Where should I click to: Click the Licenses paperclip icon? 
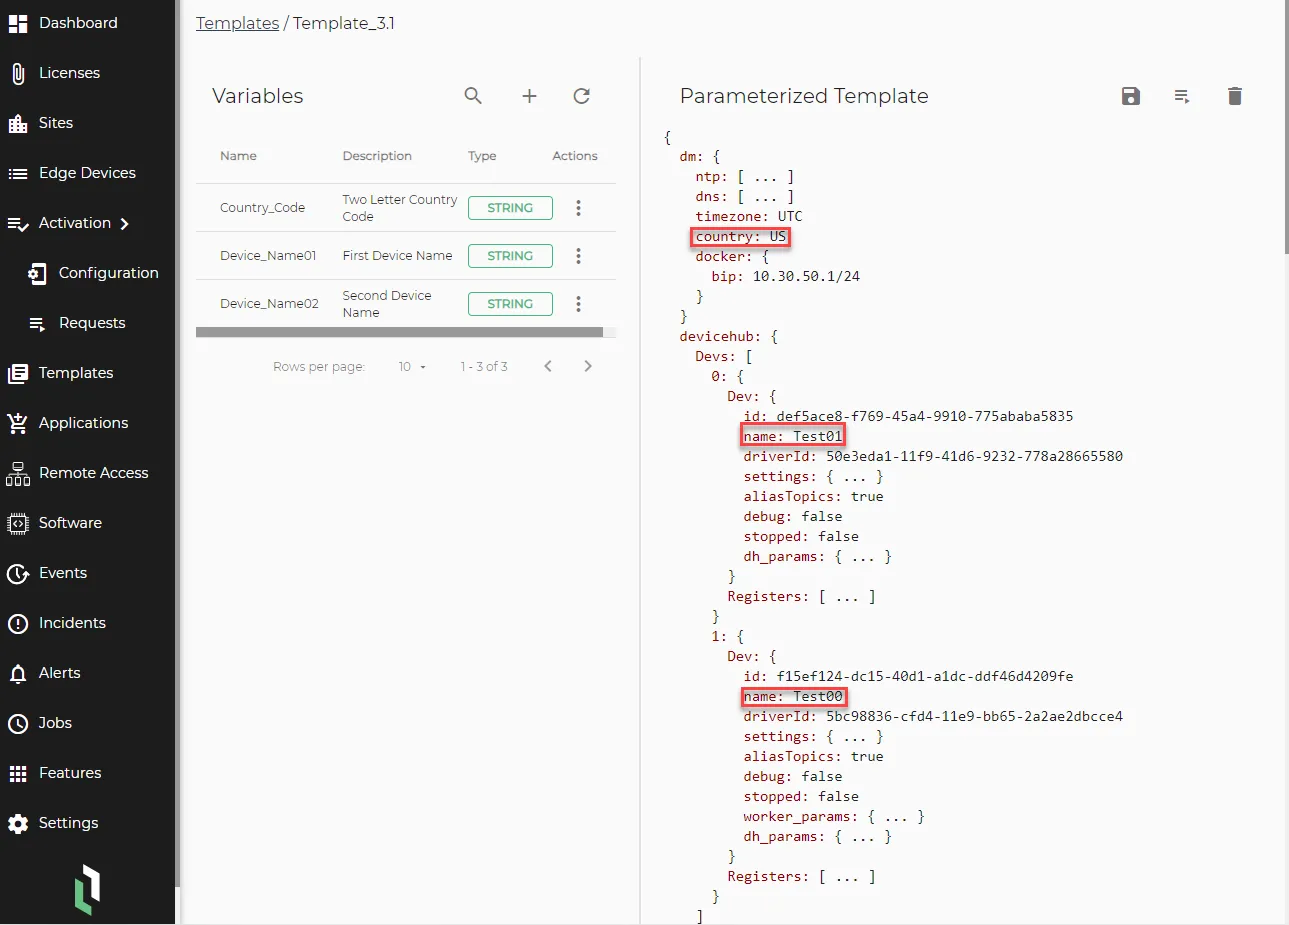(x=18, y=73)
